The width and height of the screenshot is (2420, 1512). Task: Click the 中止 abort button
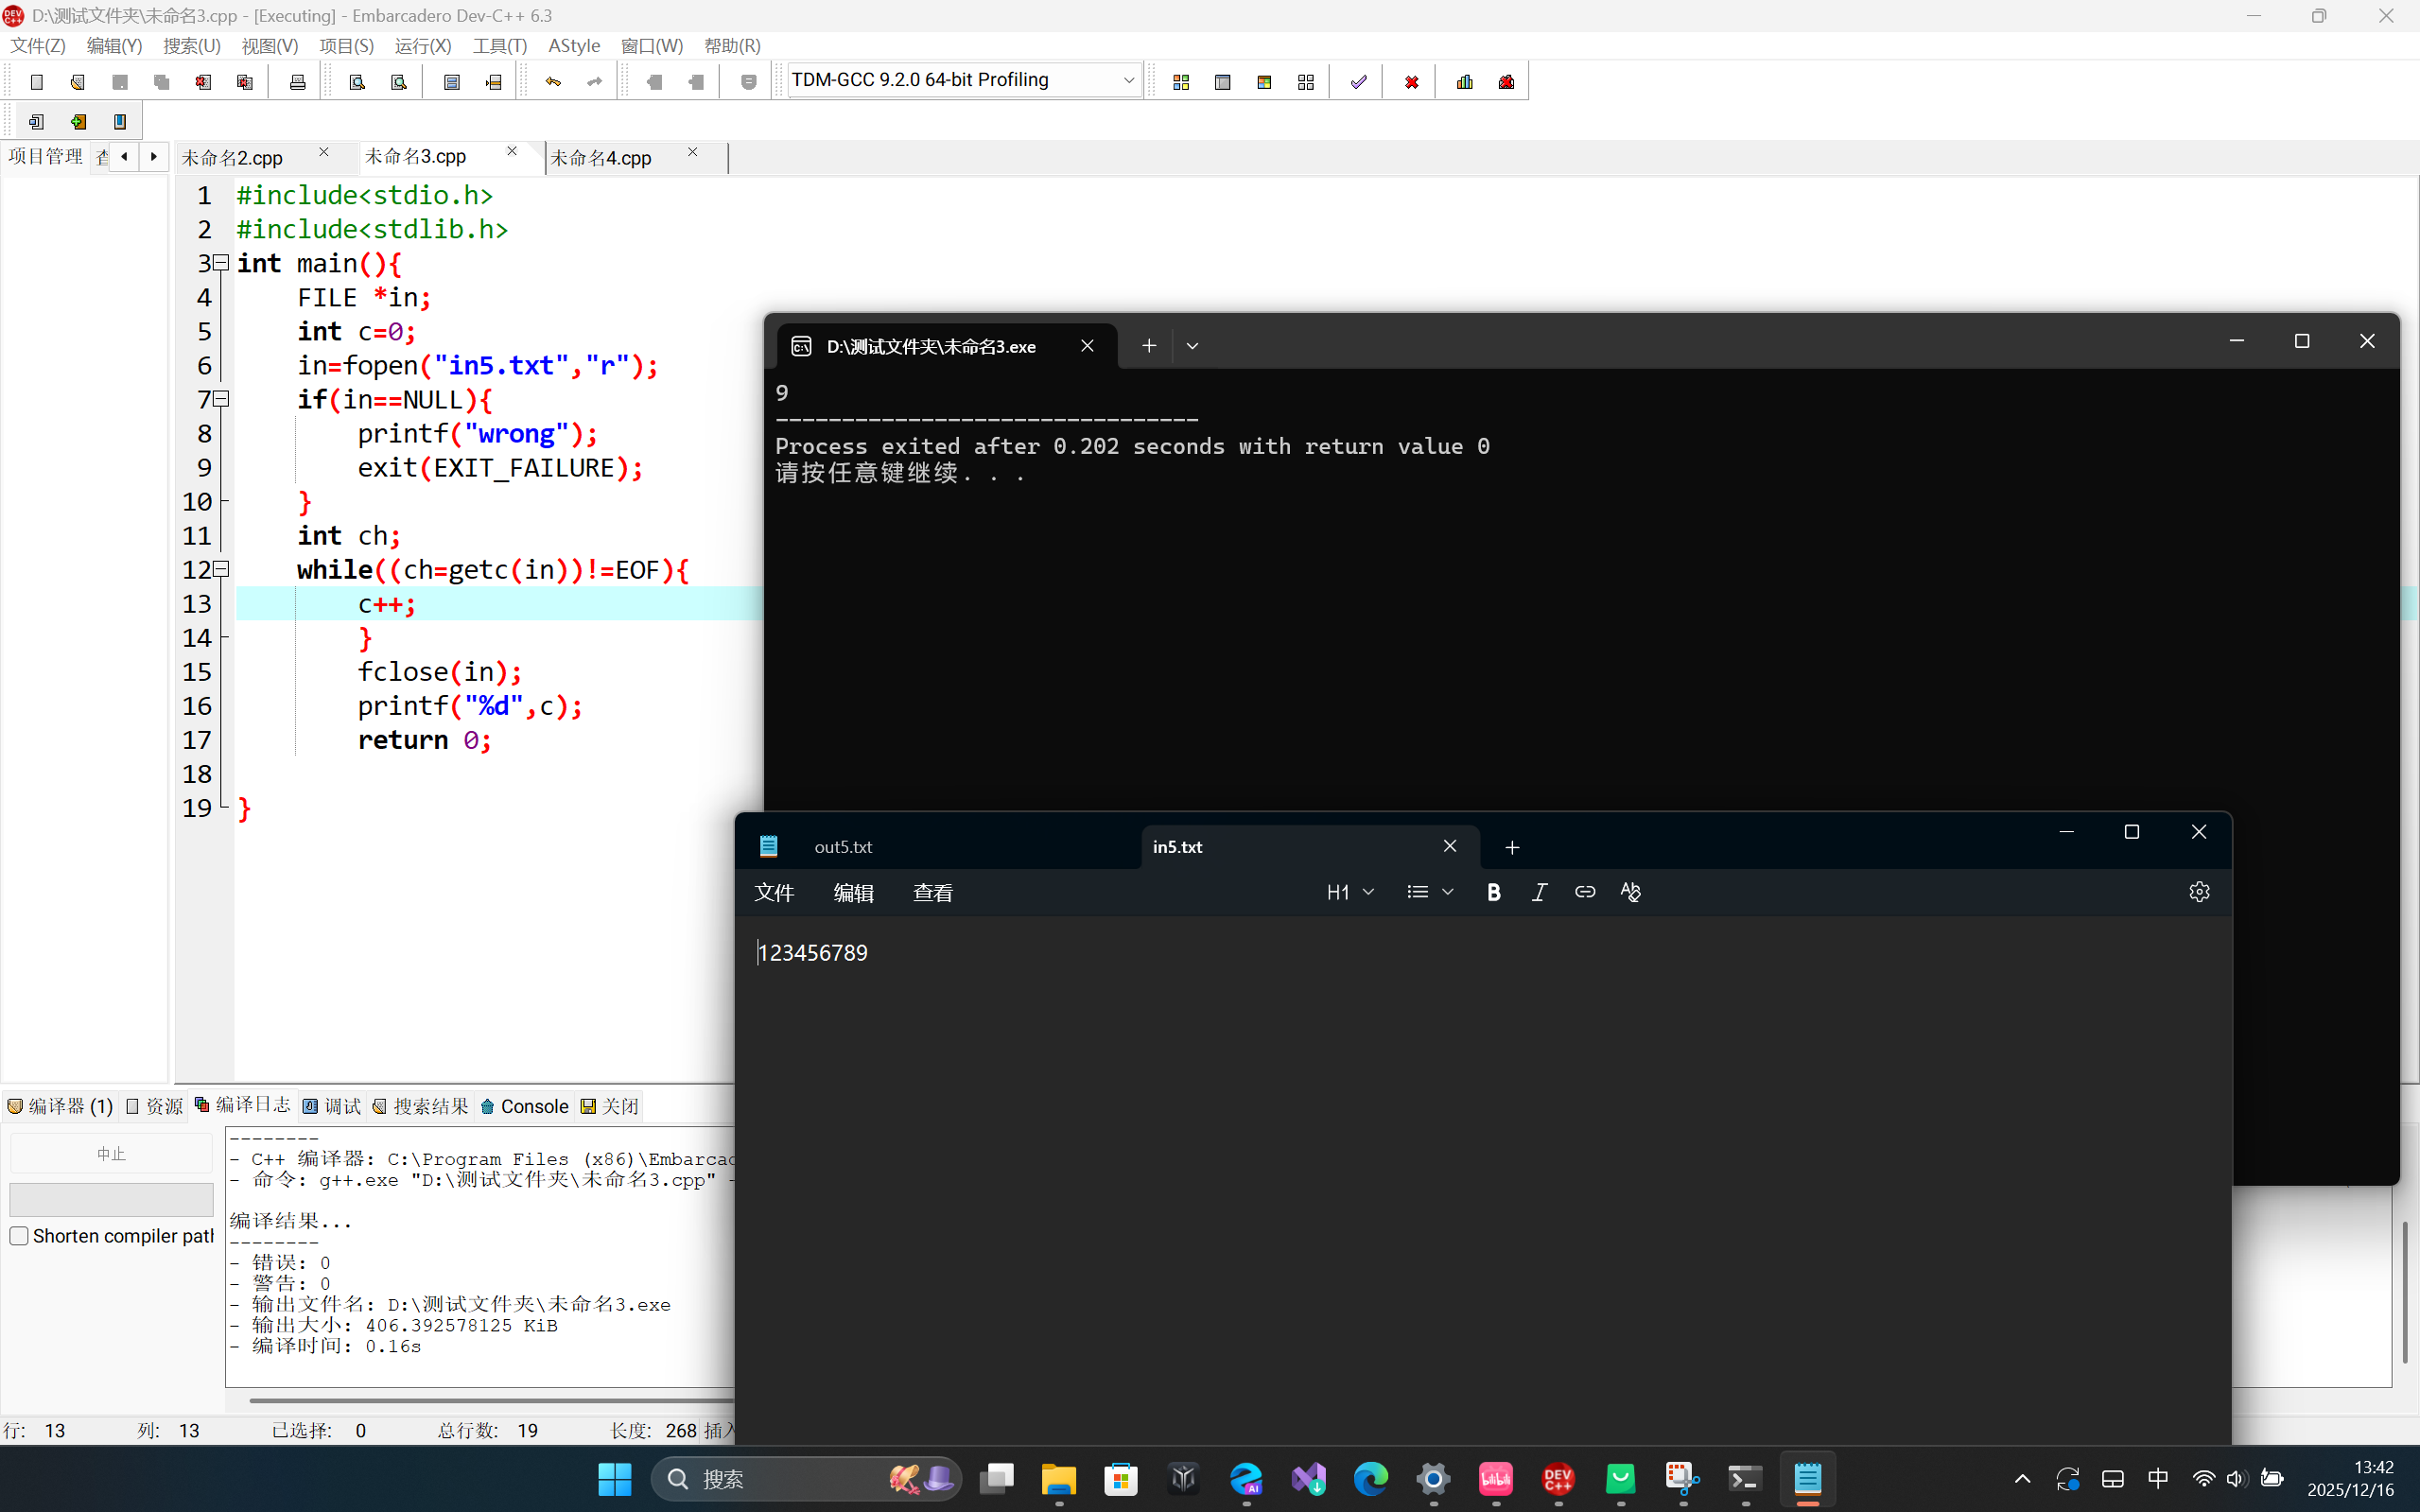click(111, 1154)
